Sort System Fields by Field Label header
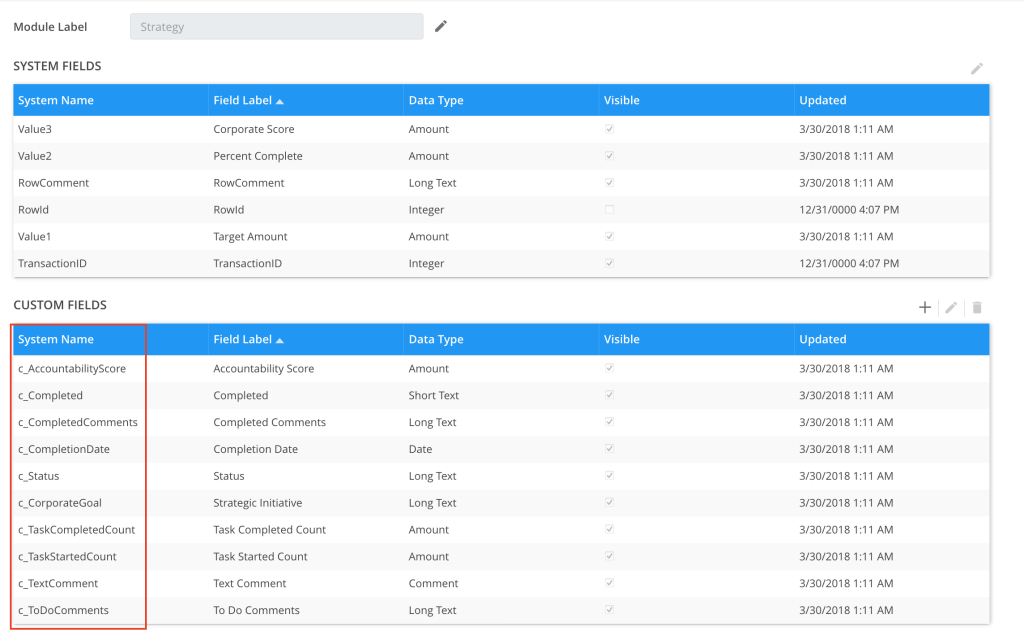This screenshot has height=640, width=1024. click(x=247, y=100)
